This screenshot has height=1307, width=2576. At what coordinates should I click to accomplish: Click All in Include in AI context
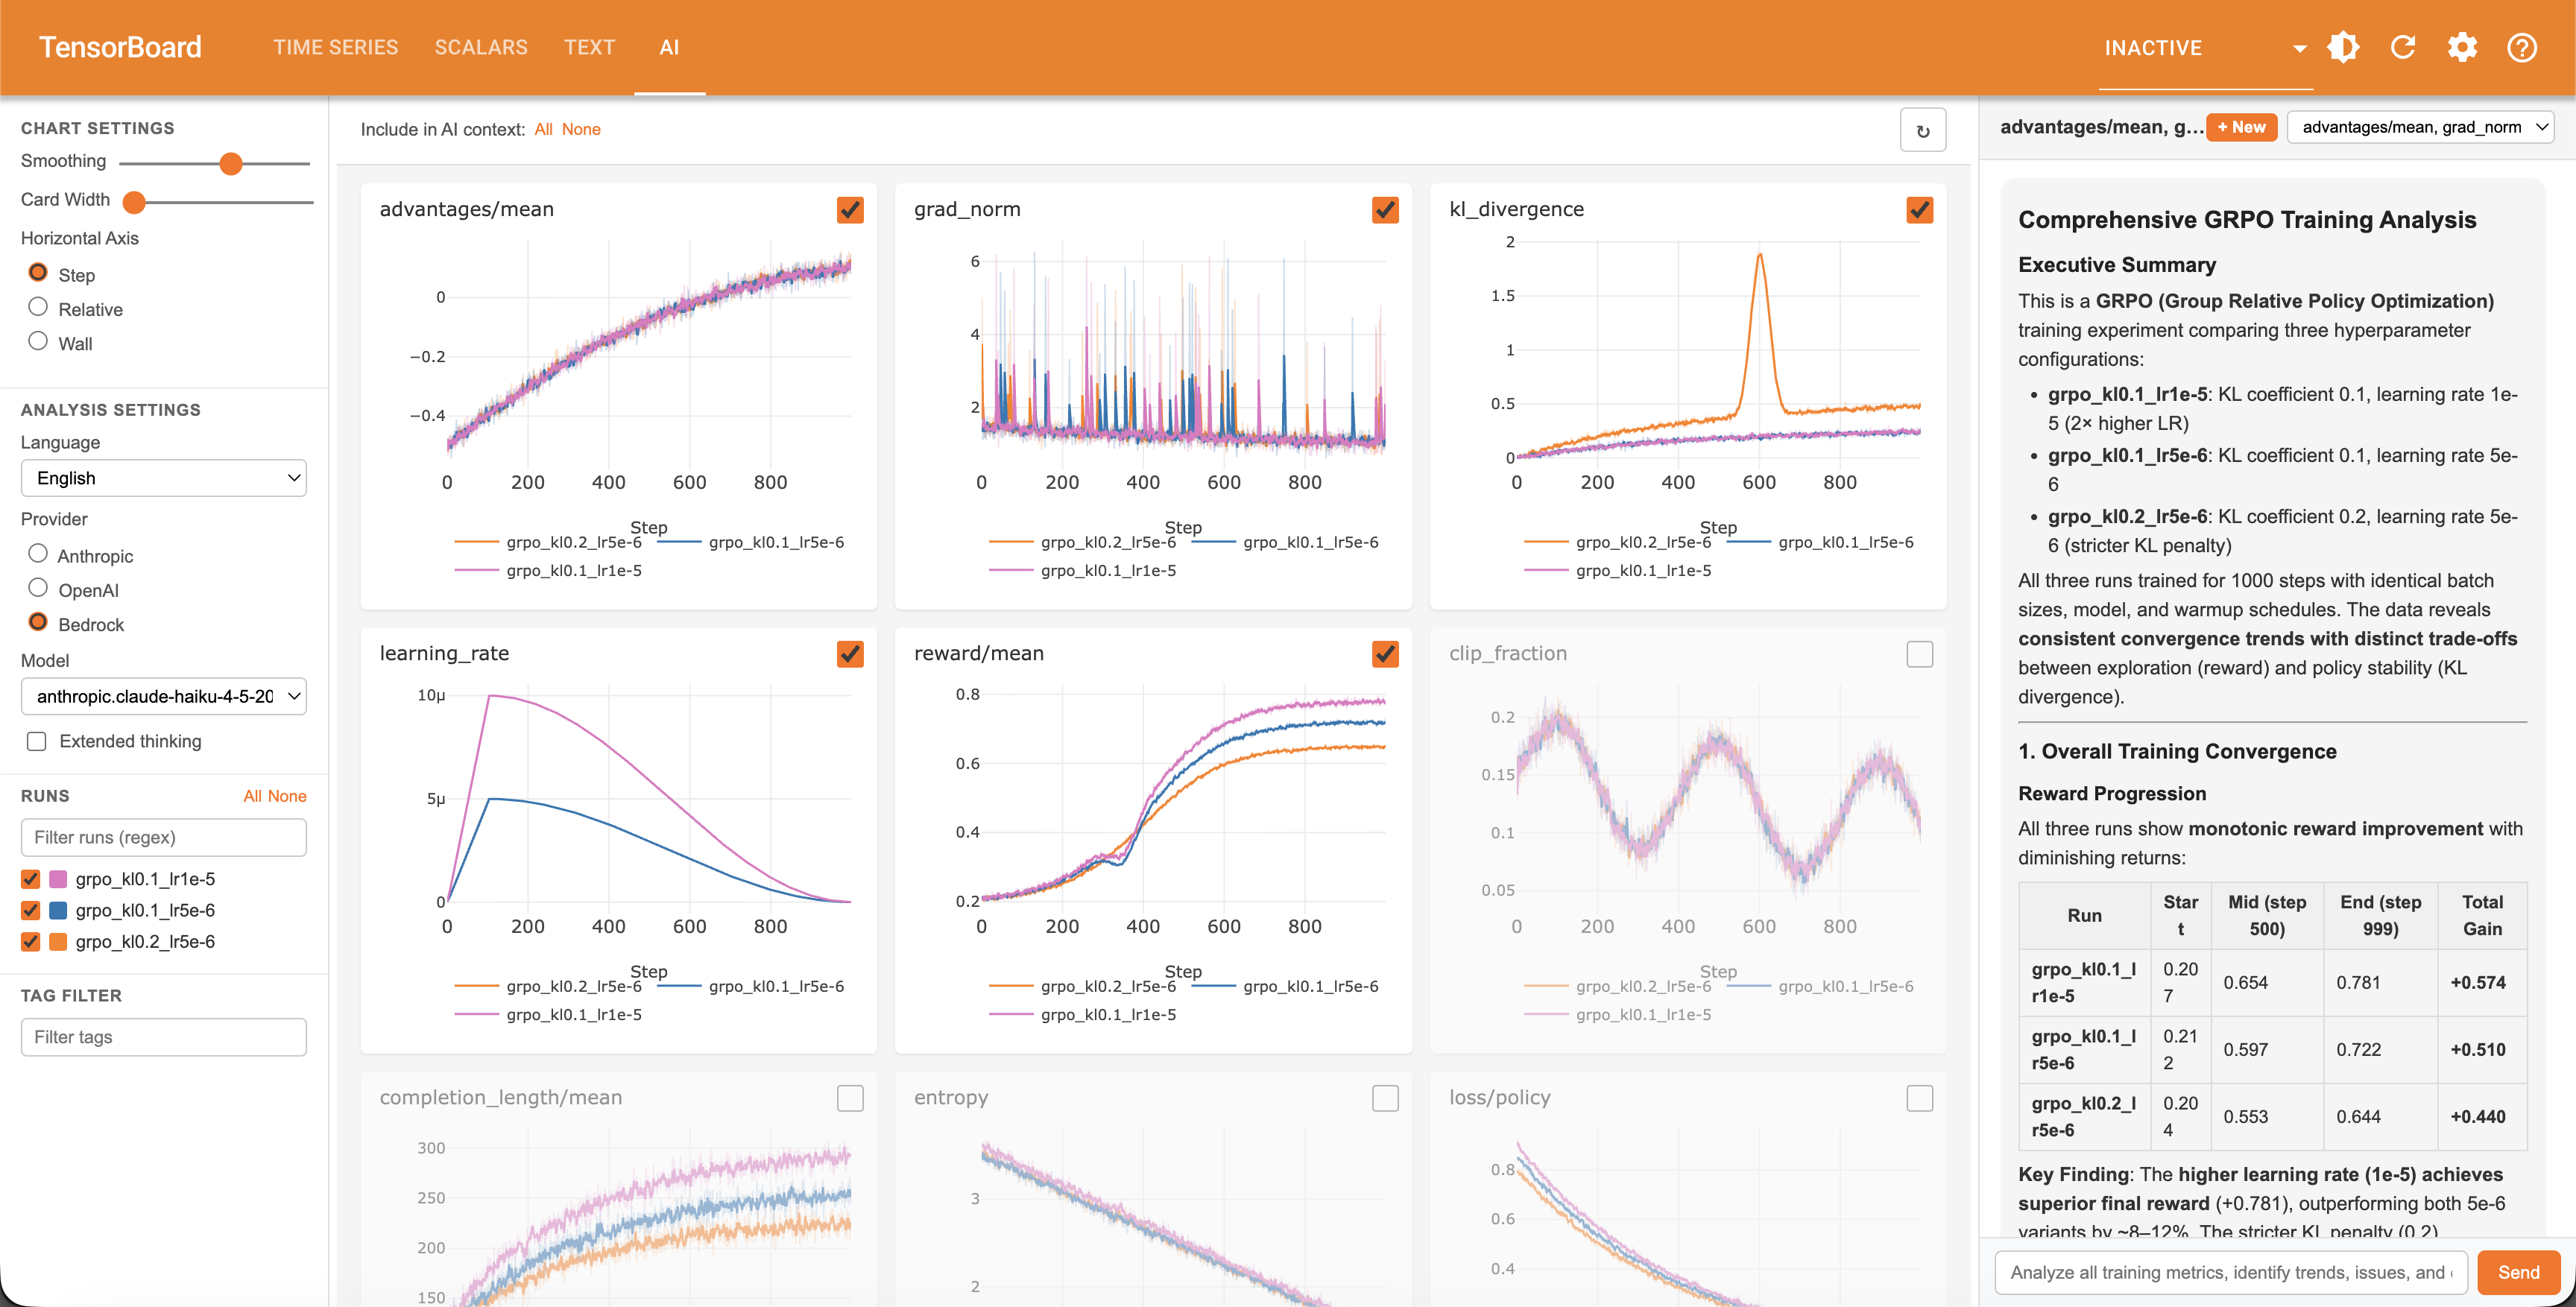click(x=543, y=129)
